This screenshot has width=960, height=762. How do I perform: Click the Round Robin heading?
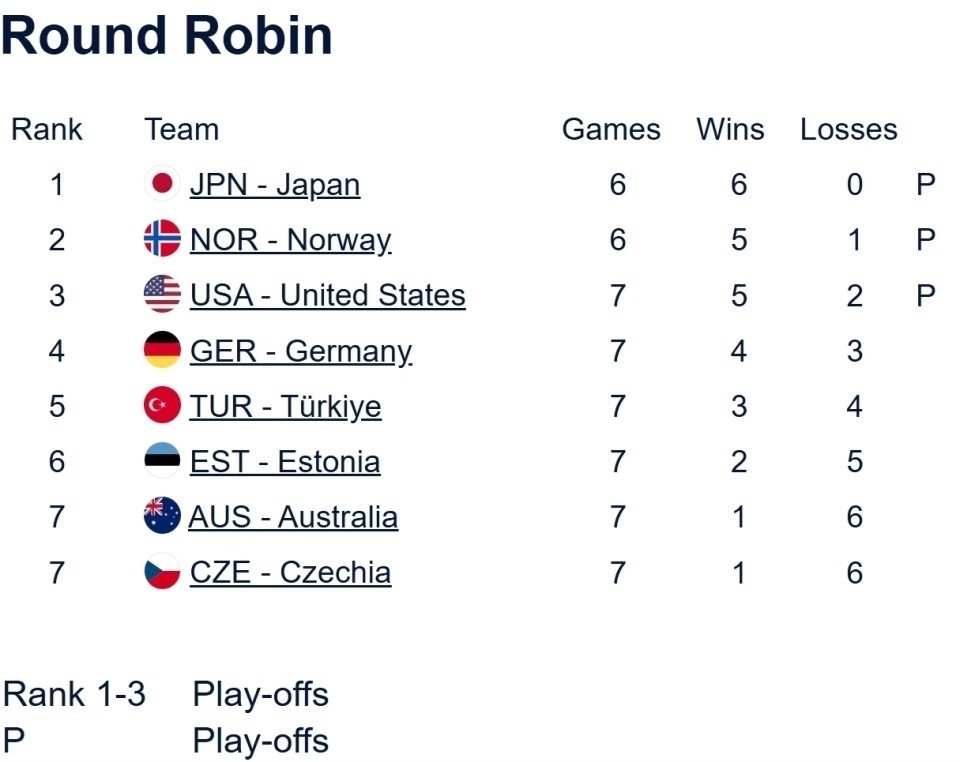(x=166, y=36)
